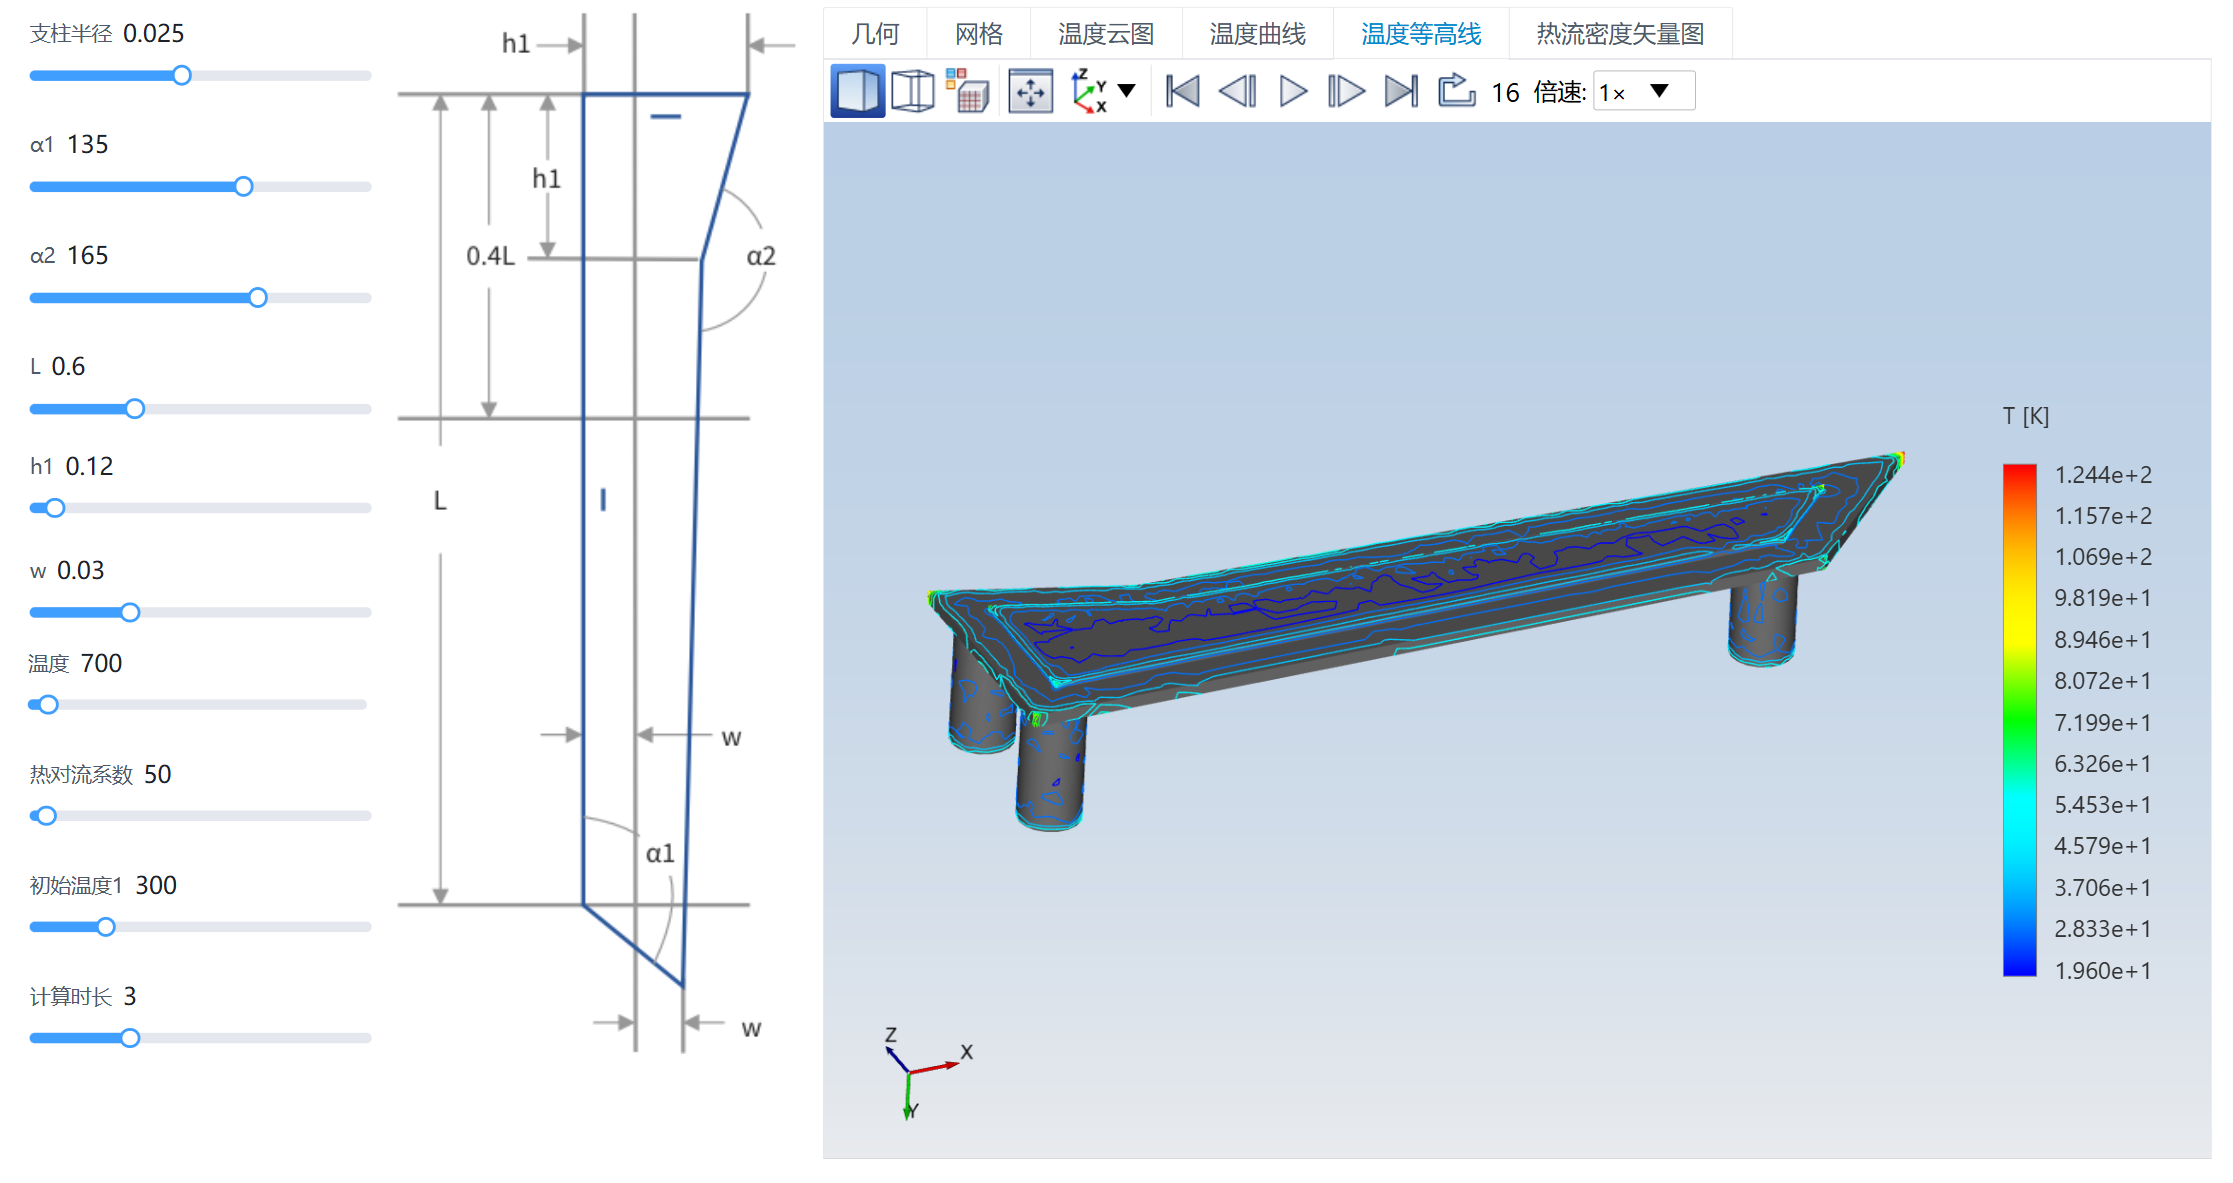Open the 温度曲线 tab
2233x1183 pixels.
tap(1258, 34)
